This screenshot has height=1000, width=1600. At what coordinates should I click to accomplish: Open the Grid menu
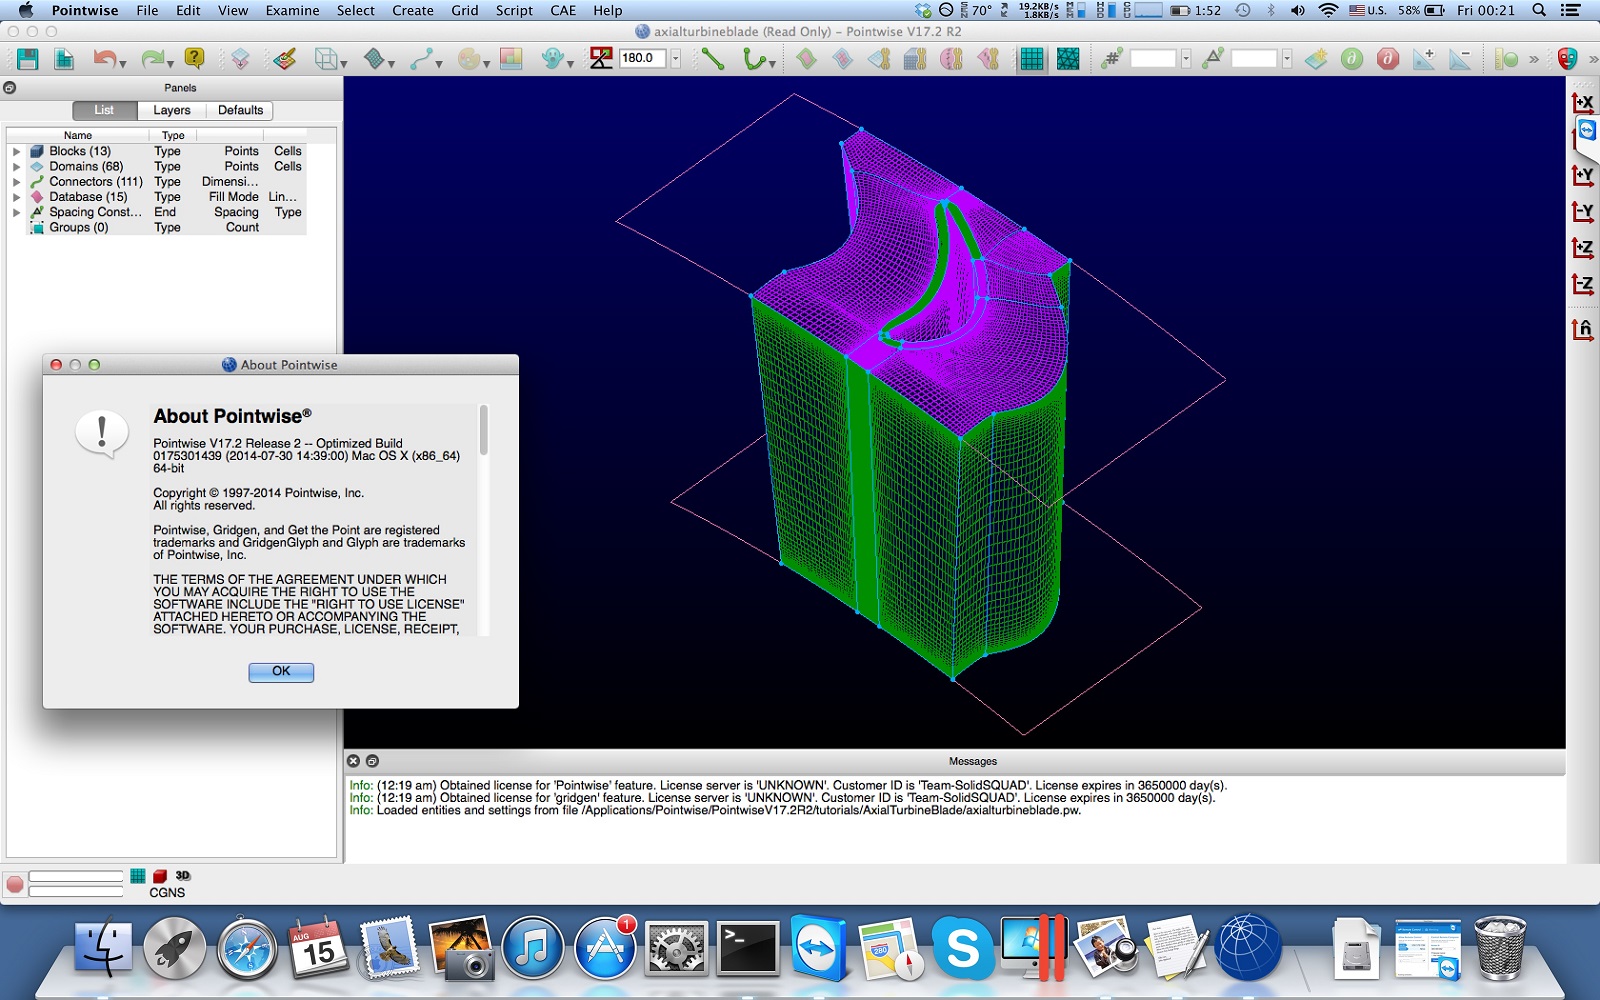pyautogui.click(x=464, y=10)
